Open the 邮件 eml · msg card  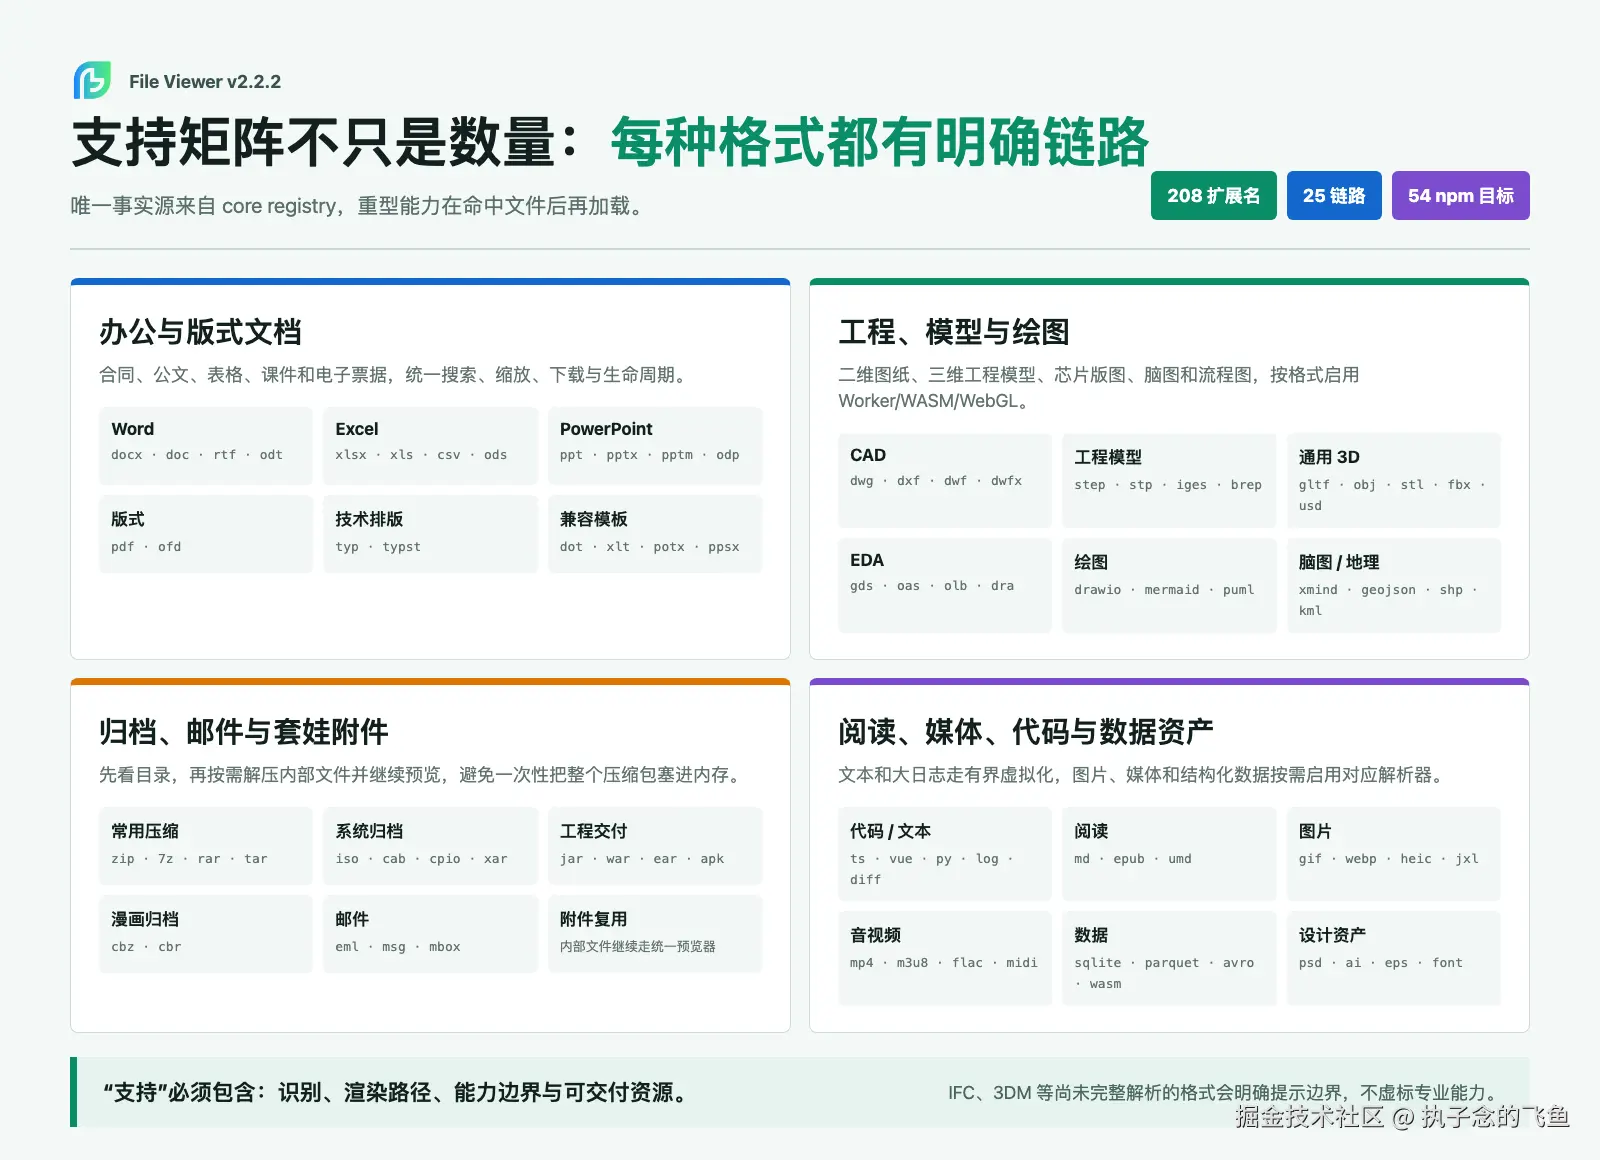coord(430,934)
